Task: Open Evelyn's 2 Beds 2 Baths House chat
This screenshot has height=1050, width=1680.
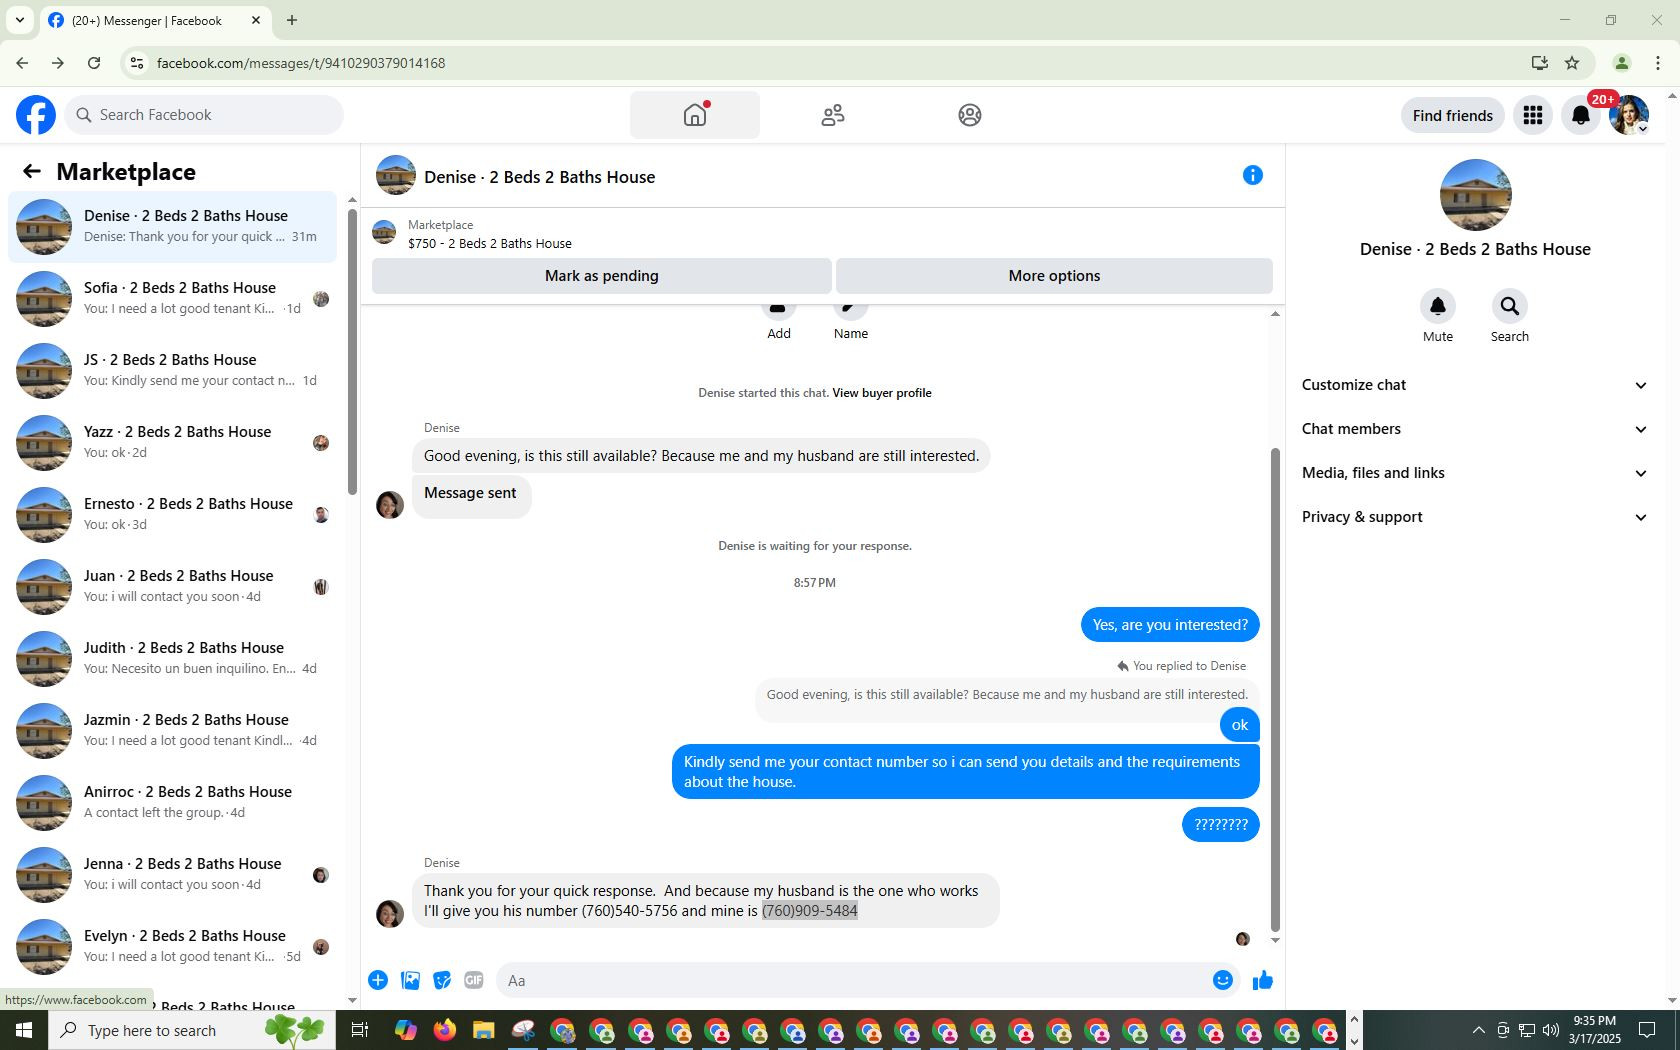Action: tap(173, 947)
